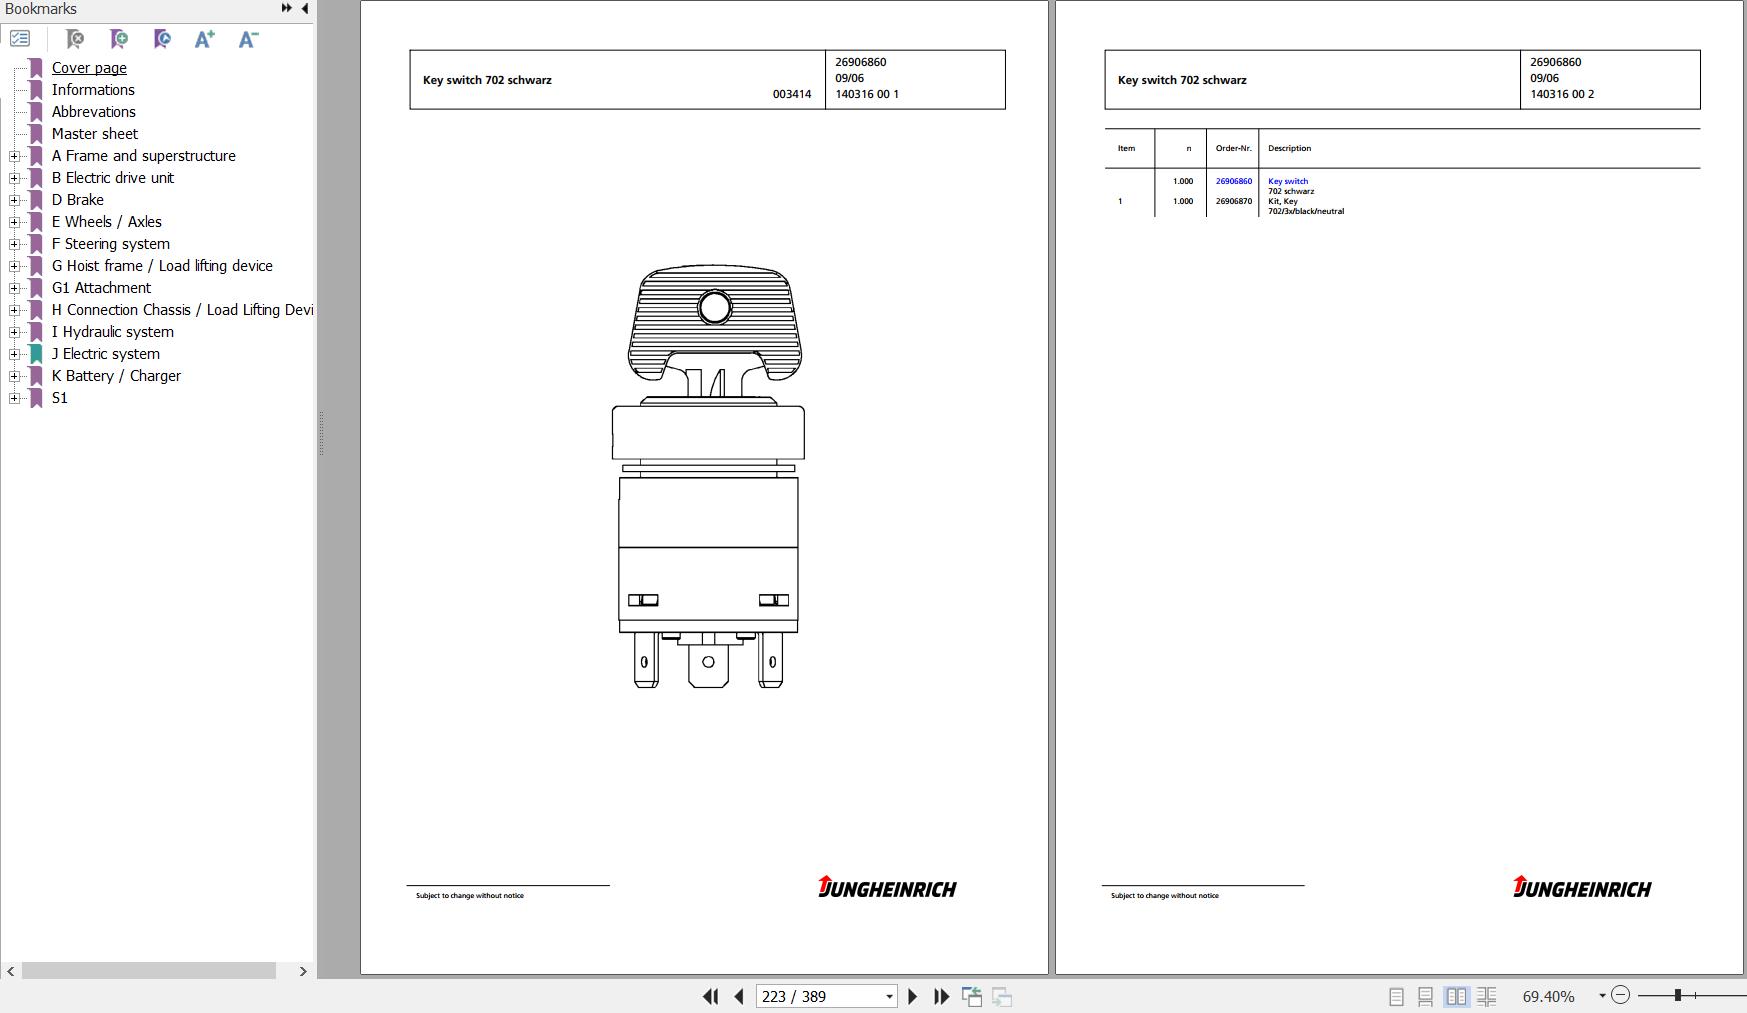Viewport: 1747px width, 1013px height.
Task: Select the D Brake bookmark
Action: pos(78,200)
